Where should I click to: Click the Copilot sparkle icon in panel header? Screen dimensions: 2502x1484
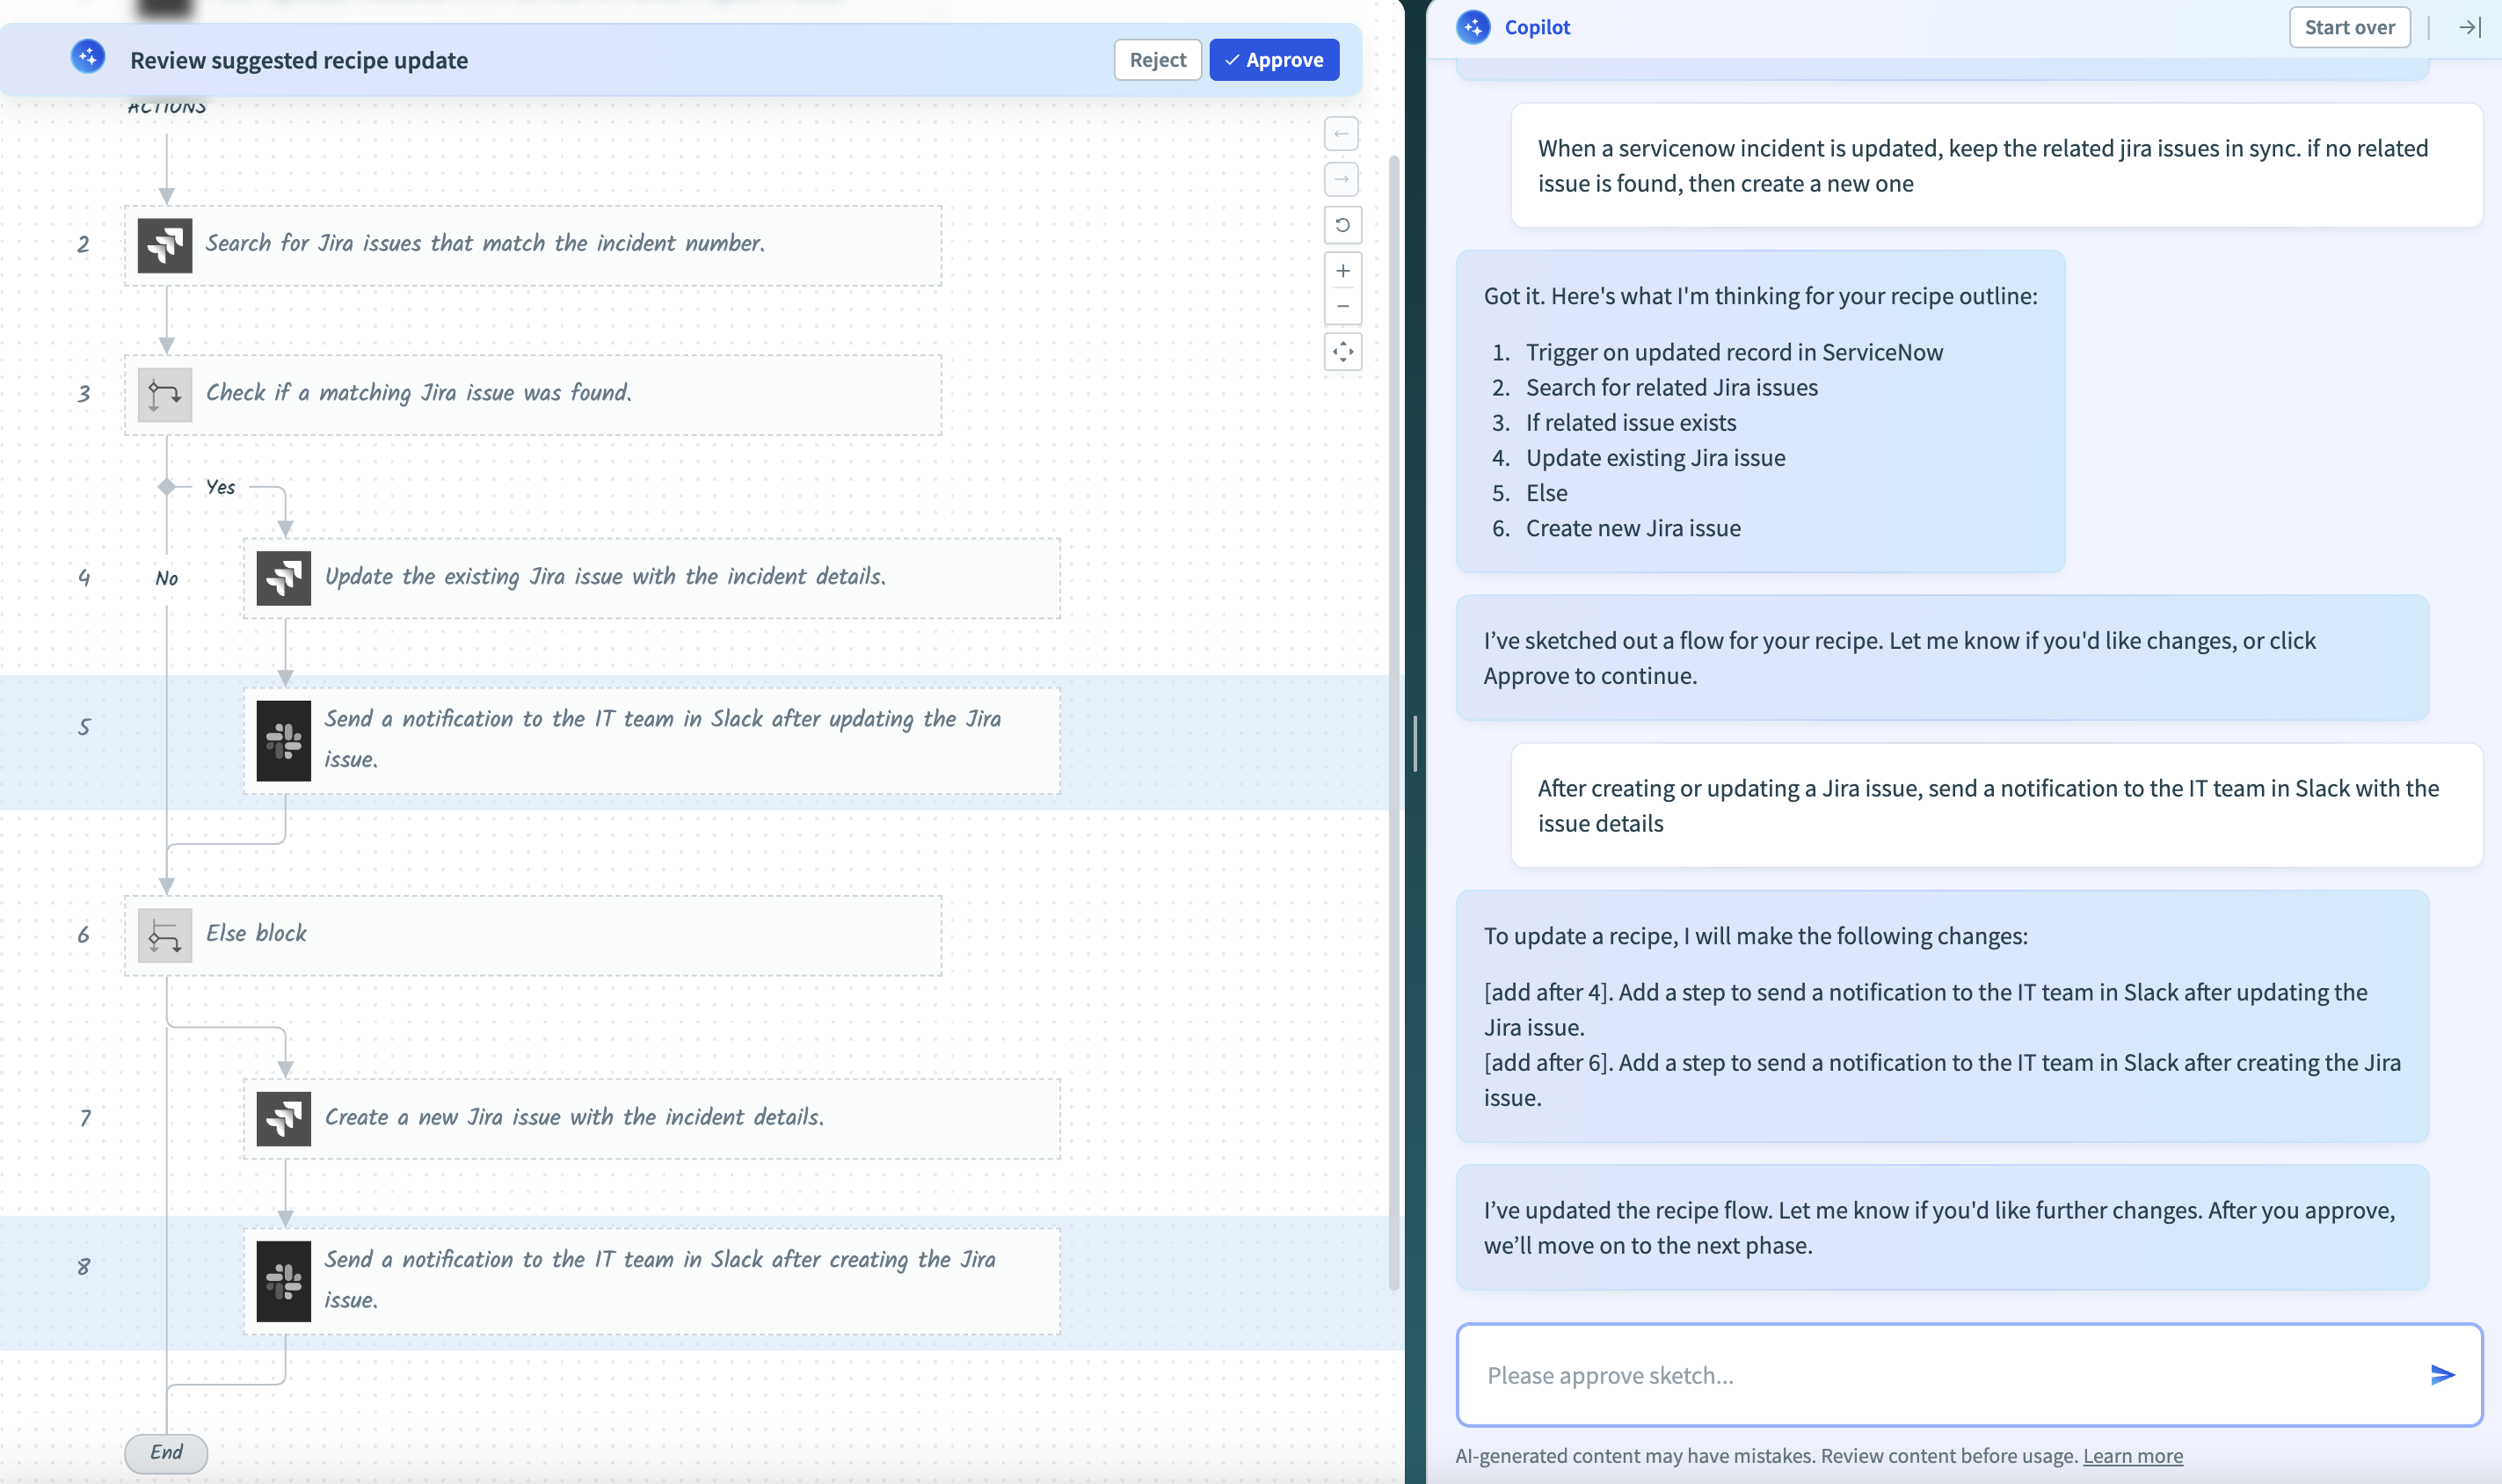point(1473,27)
